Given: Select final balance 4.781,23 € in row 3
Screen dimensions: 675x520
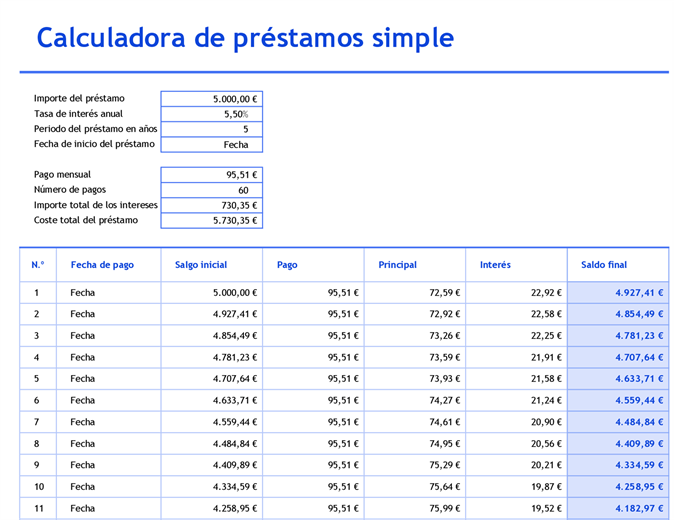Looking at the screenshot, I should tap(618, 336).
